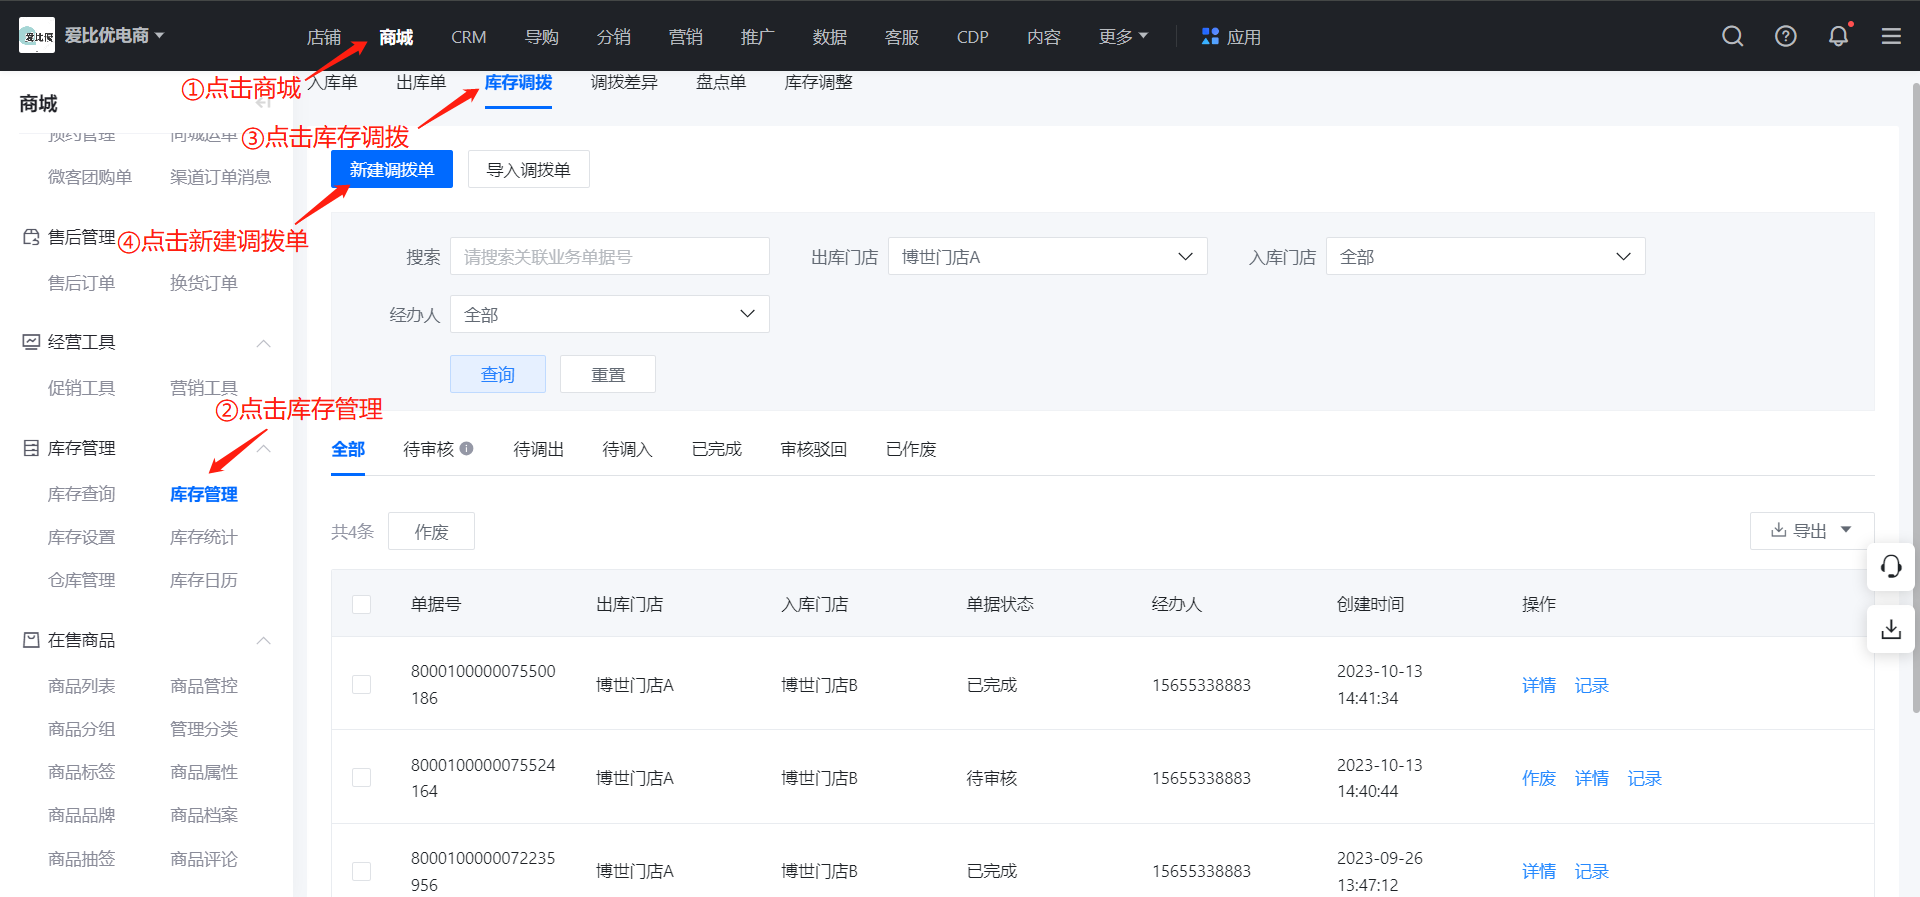Open 商品列表 in the sidebar
Screen dimensions: 1920x897
tap(82, 686)
